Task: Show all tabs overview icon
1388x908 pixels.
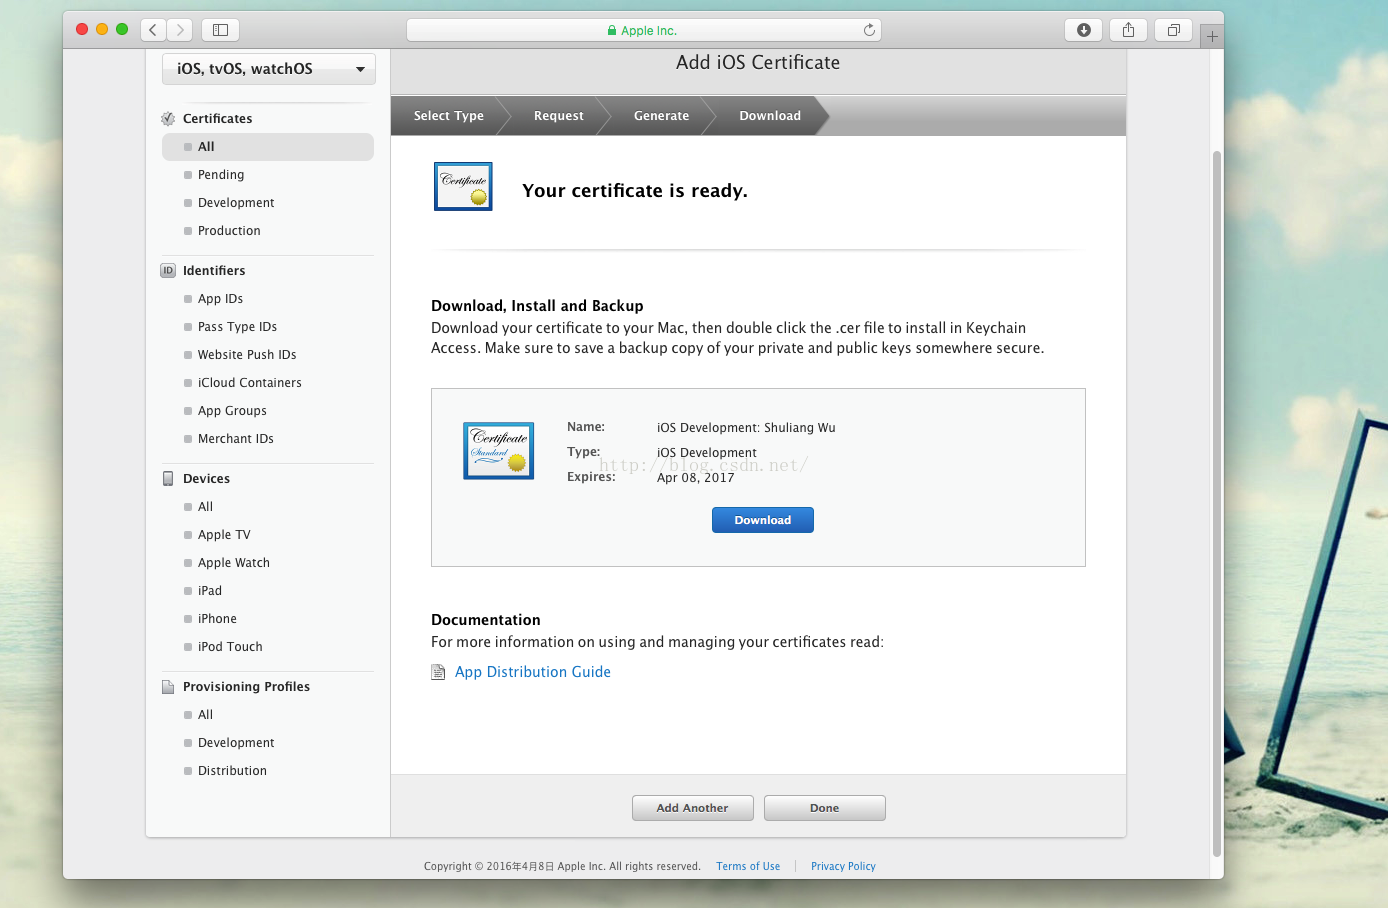Action: (1174, 30)
